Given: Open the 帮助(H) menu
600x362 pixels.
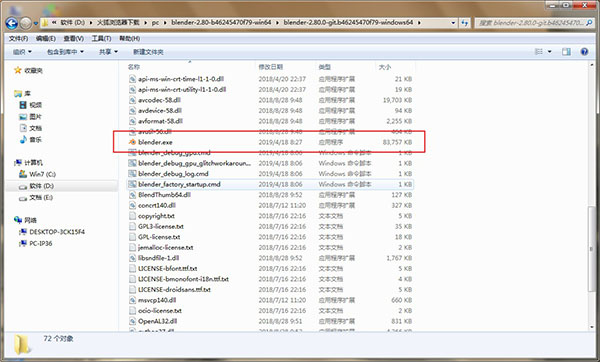Looking at the screenshot, I should (130, 39).
